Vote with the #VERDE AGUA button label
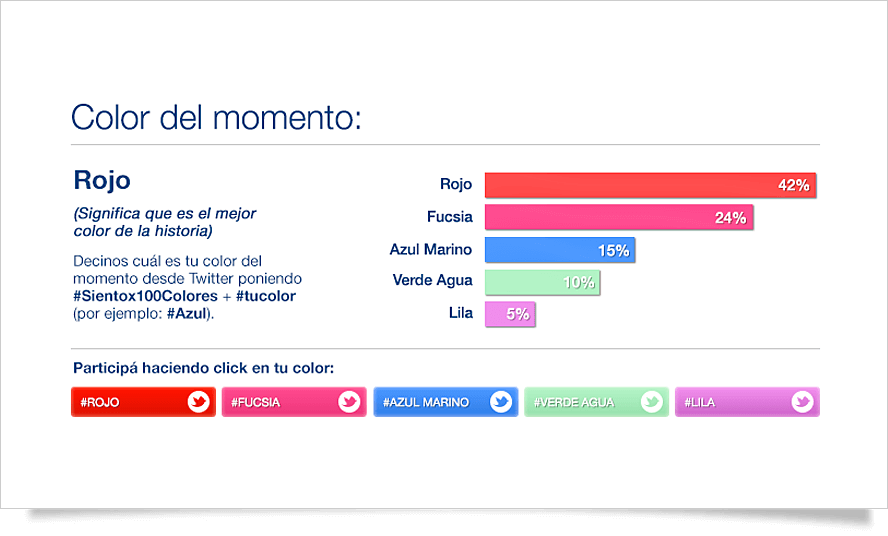The image size is (888, 536). pos(574,402)
